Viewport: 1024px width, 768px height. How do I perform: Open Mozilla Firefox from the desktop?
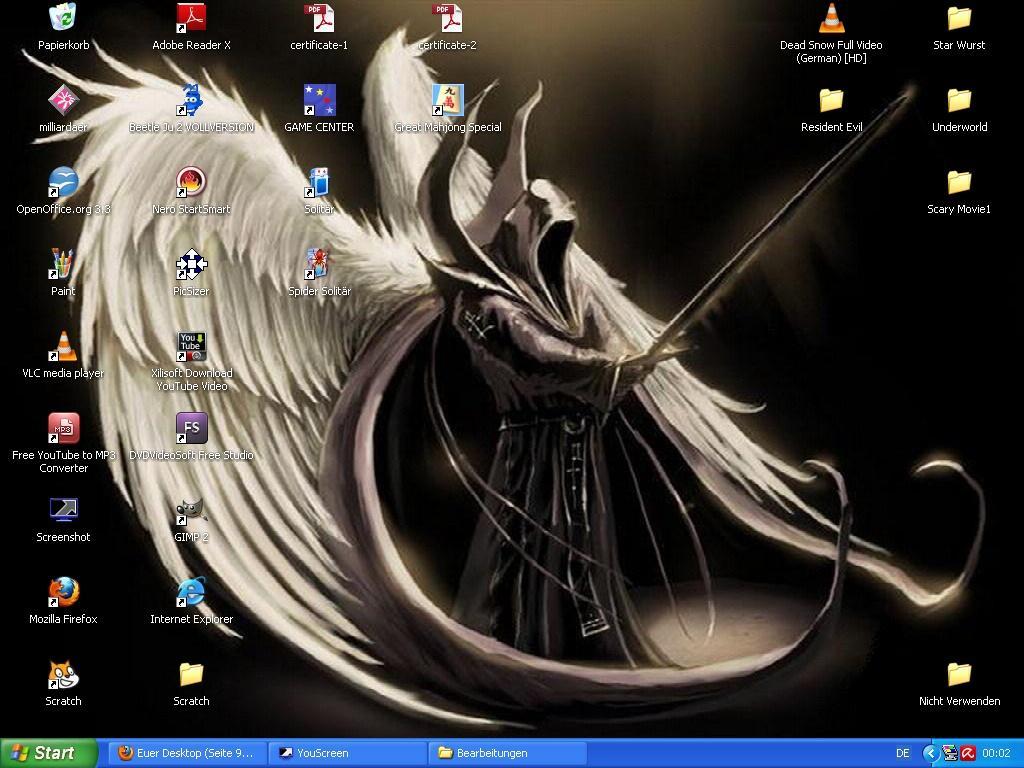pos(63,592)
